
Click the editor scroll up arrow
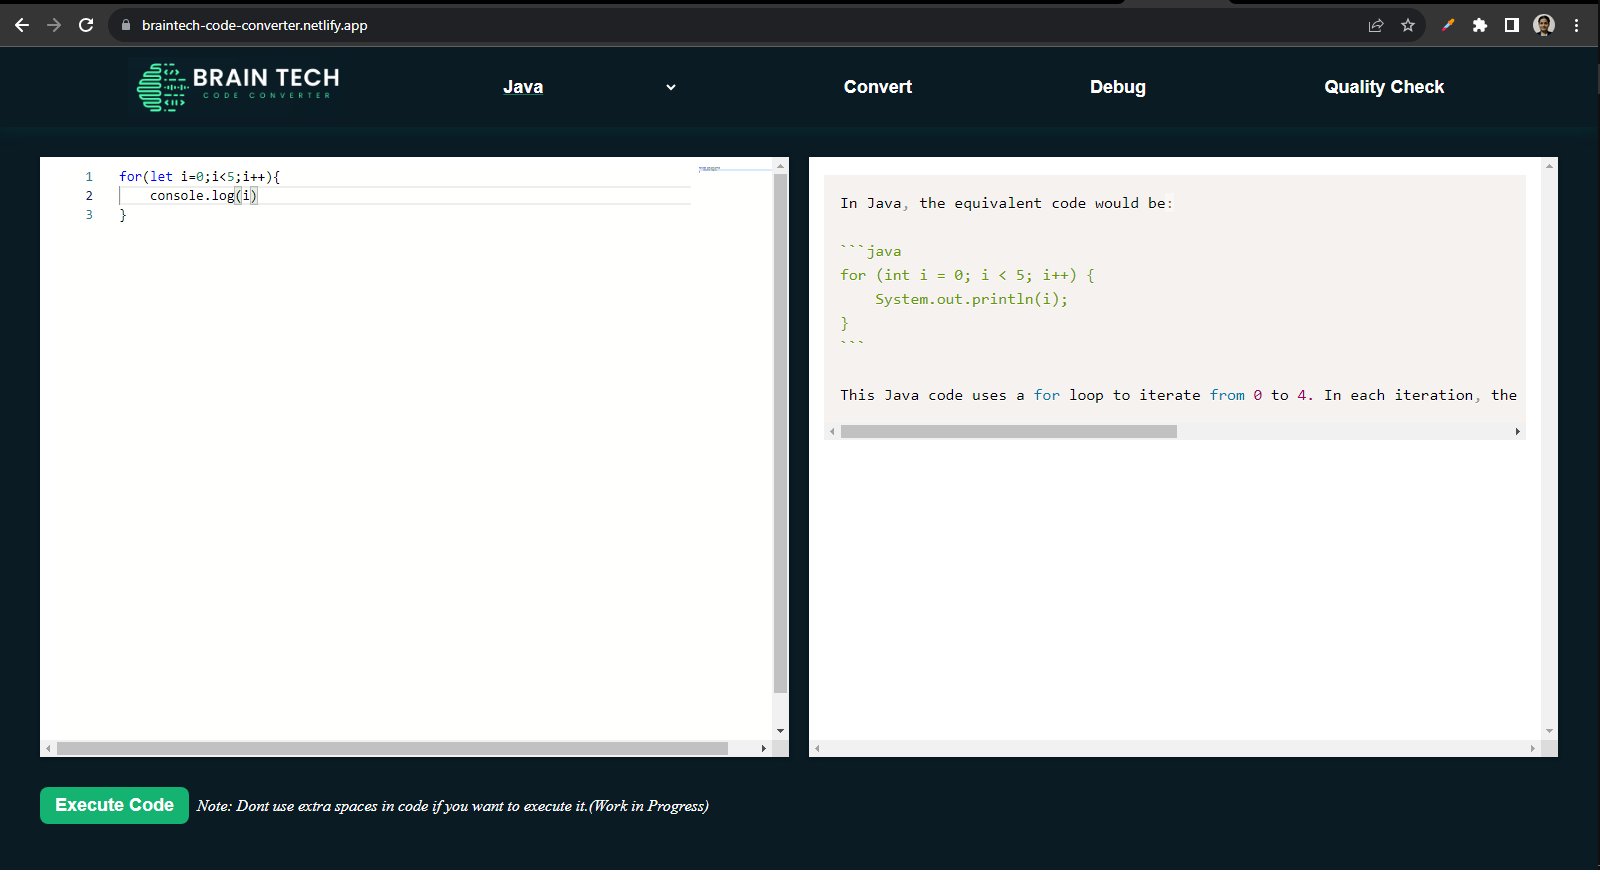[781, 165]
